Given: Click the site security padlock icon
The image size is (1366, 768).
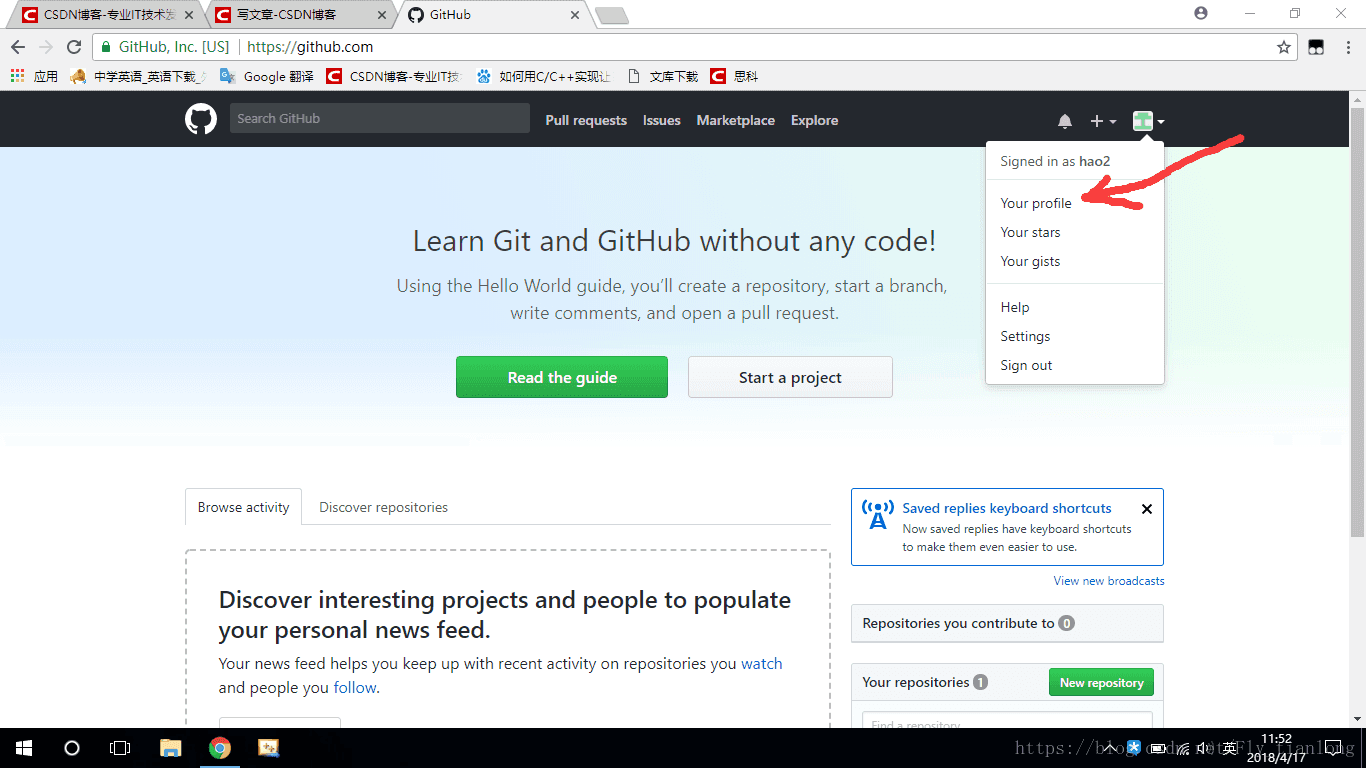Looking at the screenshot, I should tap(106, 47).
